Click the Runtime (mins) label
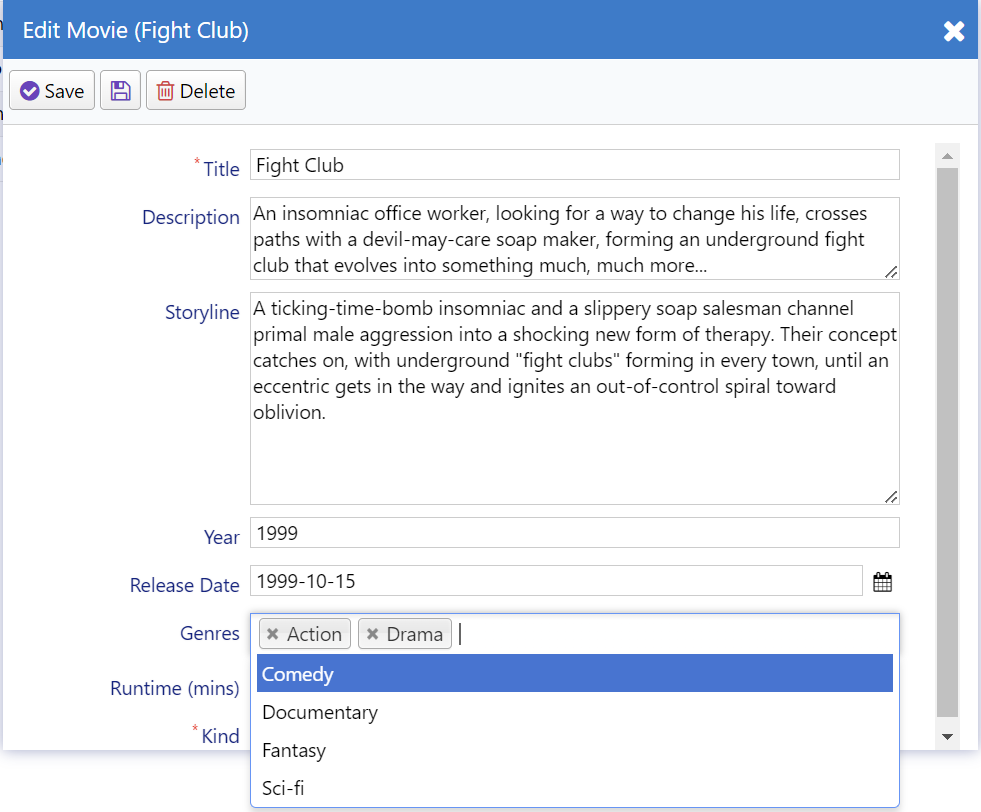Viewport: 981px width, 812px height. (x=175, y=688)
